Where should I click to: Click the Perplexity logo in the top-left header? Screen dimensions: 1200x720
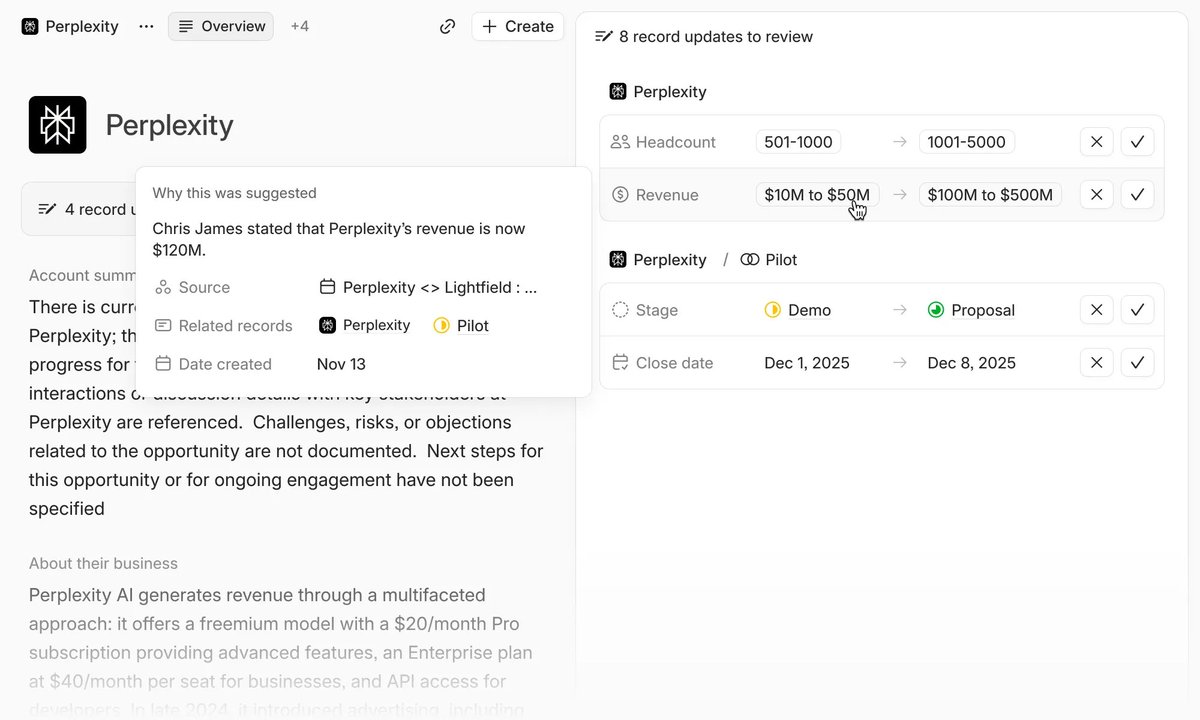pos(28,26)
